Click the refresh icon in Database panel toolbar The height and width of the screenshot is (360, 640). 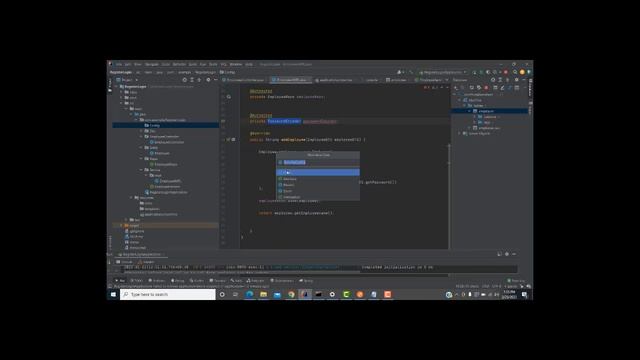[471, 88]
